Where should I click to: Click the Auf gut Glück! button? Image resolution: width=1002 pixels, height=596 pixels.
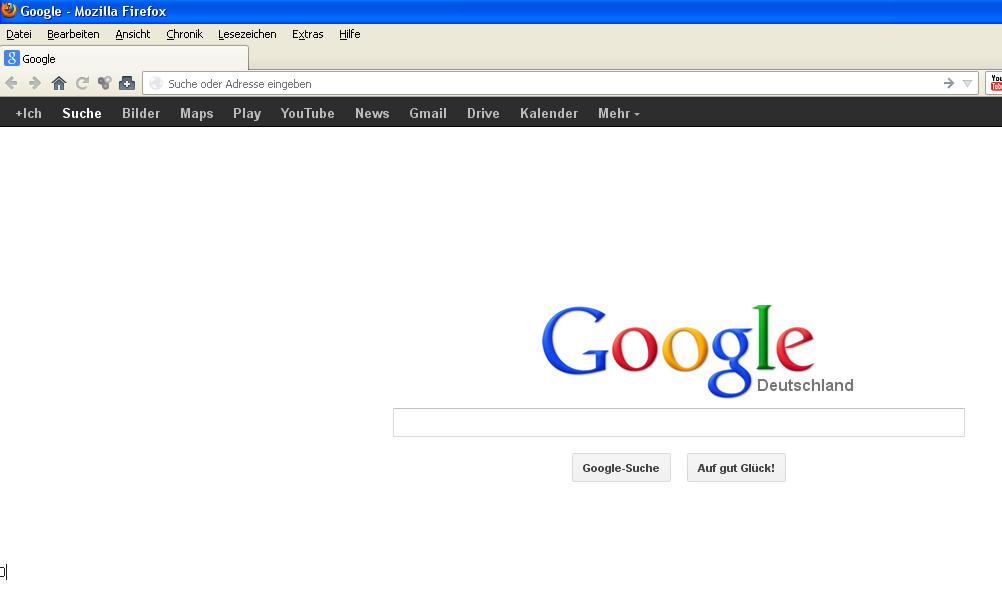pos(736,468)
